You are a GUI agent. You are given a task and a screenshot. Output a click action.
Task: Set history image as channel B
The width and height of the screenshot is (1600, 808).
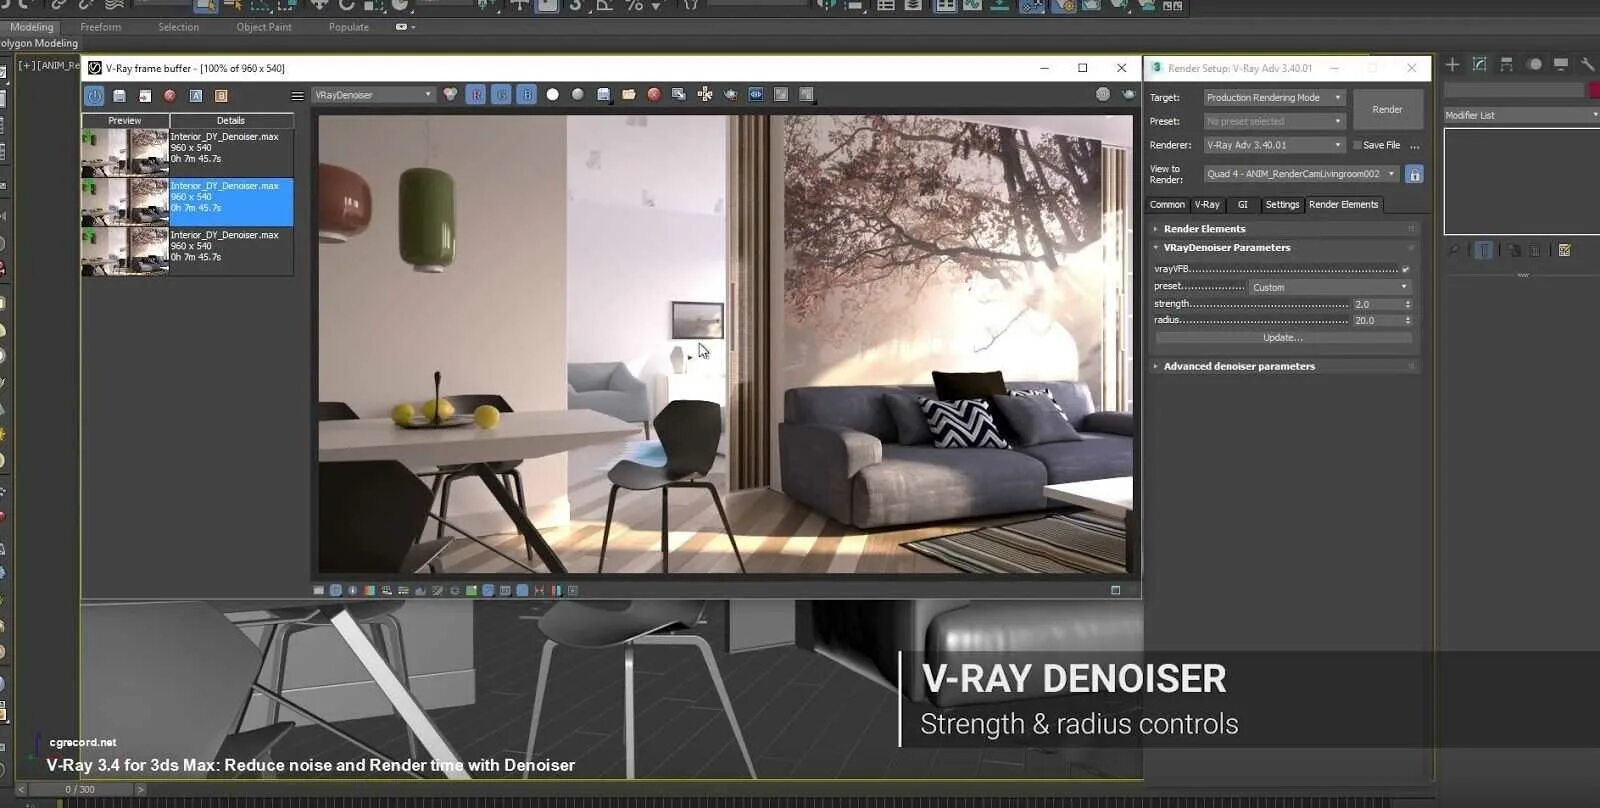221,96
